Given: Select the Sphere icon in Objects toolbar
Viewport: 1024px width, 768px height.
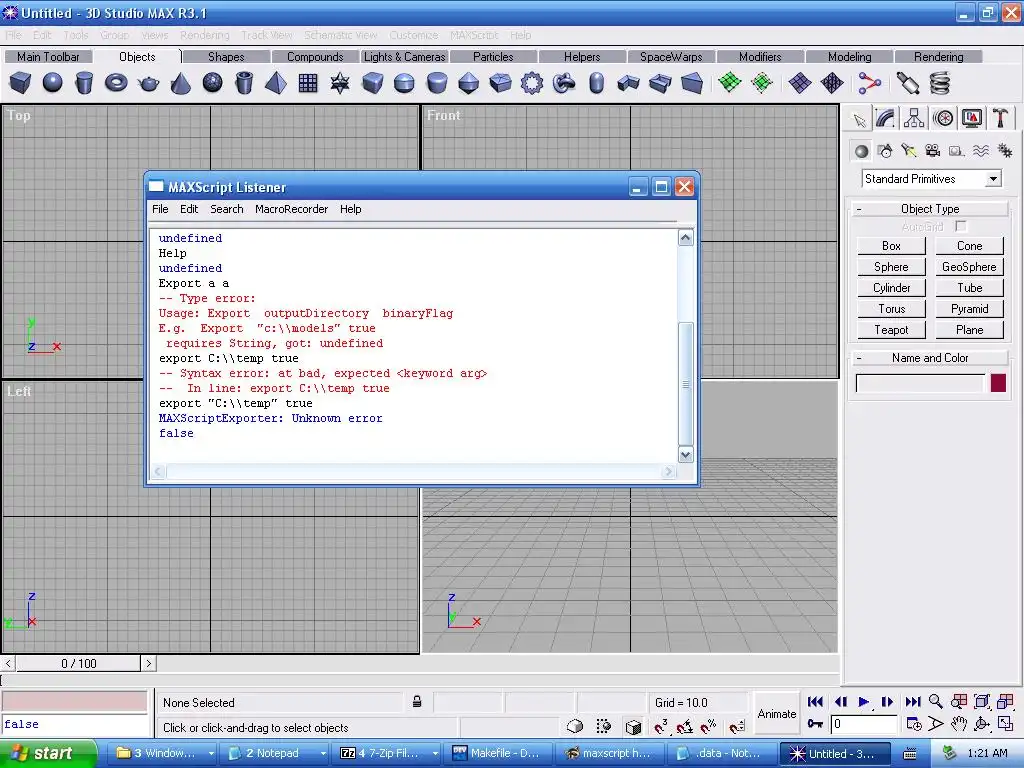Looking at the screenshot, I should click(x=52, y=83).
